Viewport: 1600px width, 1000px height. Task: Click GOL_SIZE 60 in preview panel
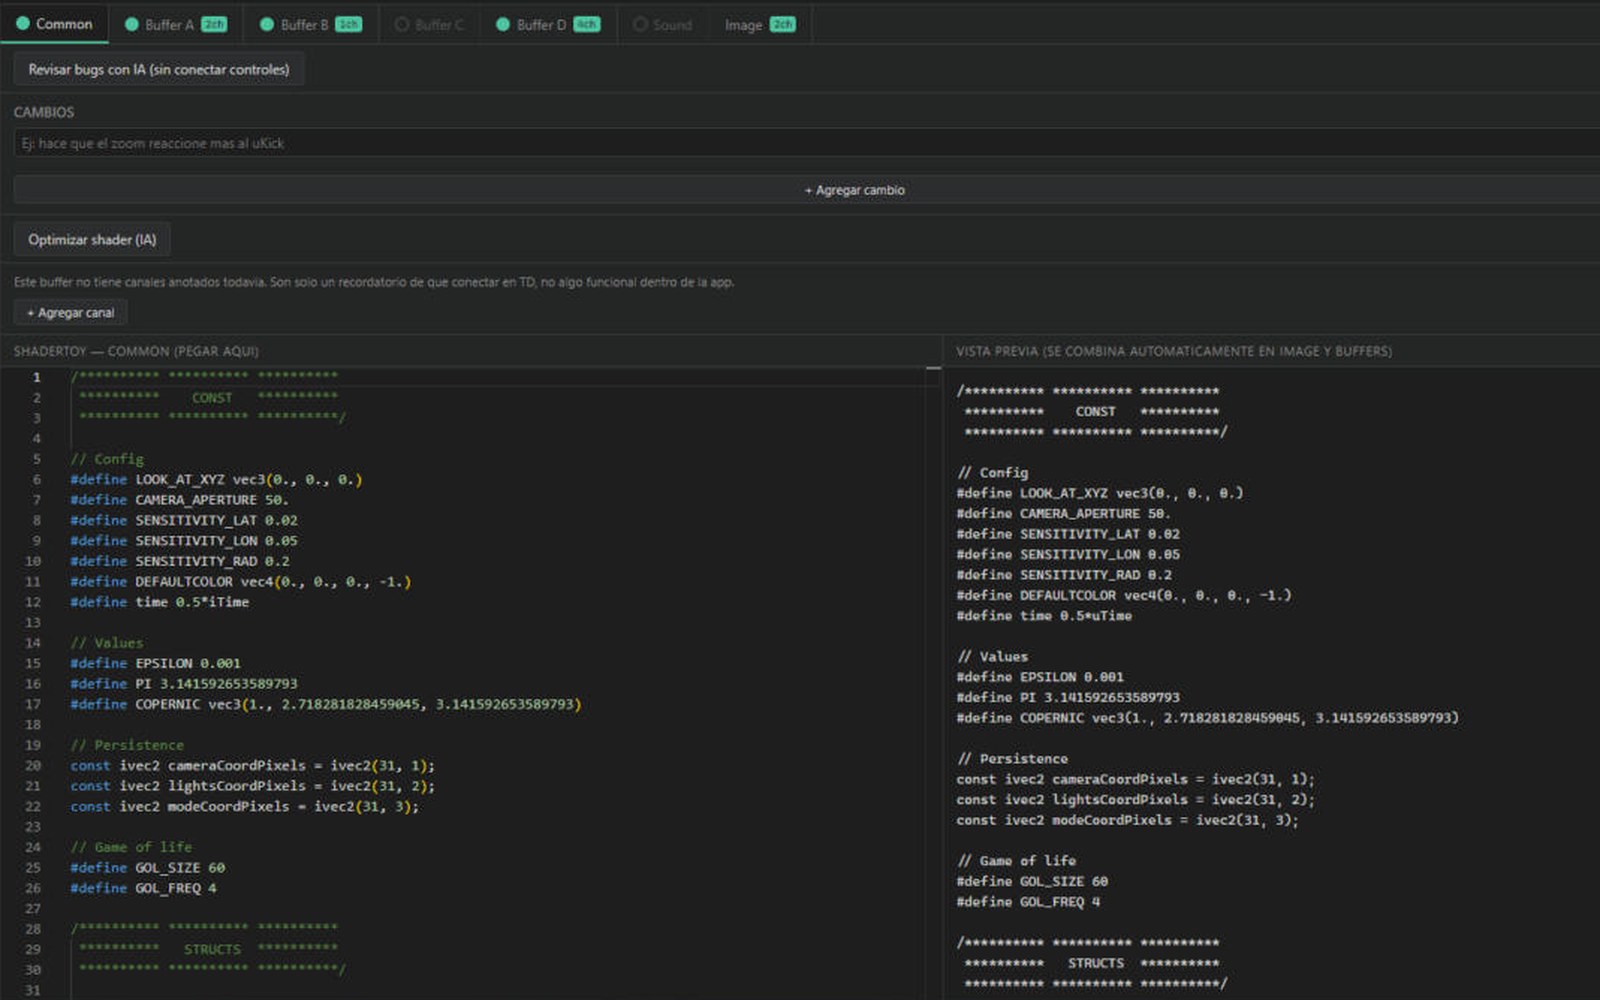pos(1032,882)
